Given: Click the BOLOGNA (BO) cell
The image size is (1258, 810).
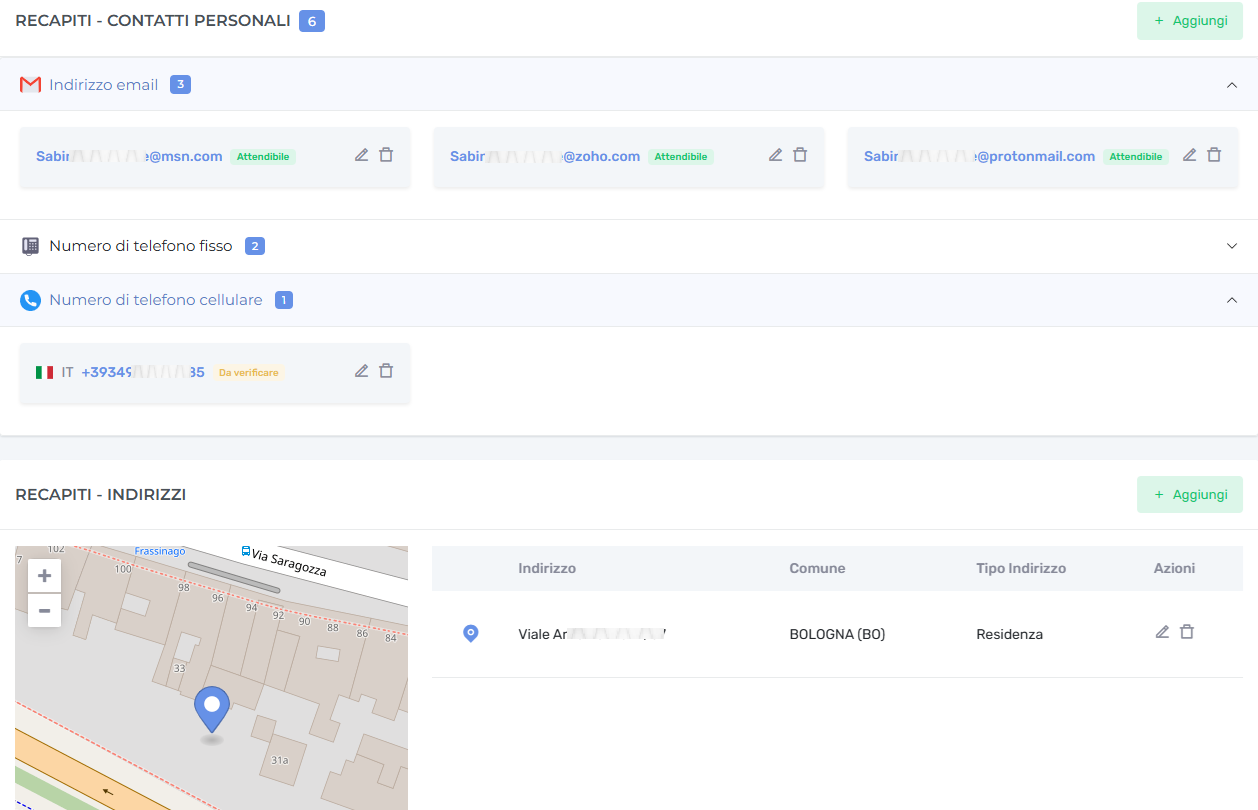Looking at the screenshot, I should click(837, 634).
